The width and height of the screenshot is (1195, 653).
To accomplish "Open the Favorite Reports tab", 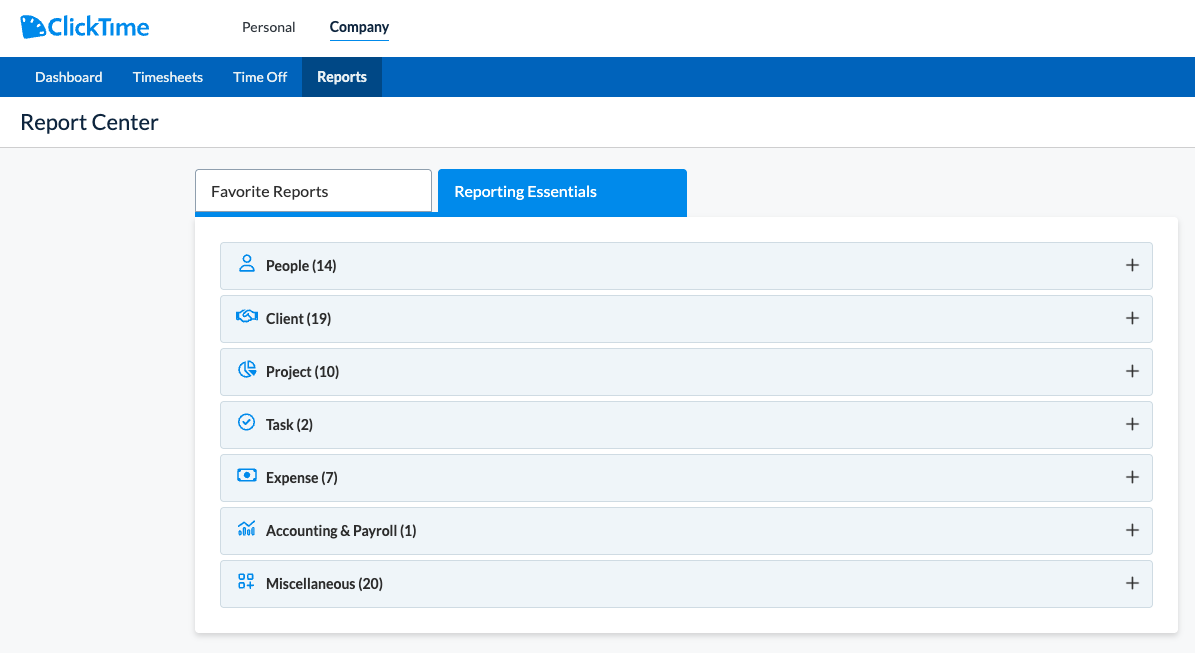I will [x=313, y=191].
